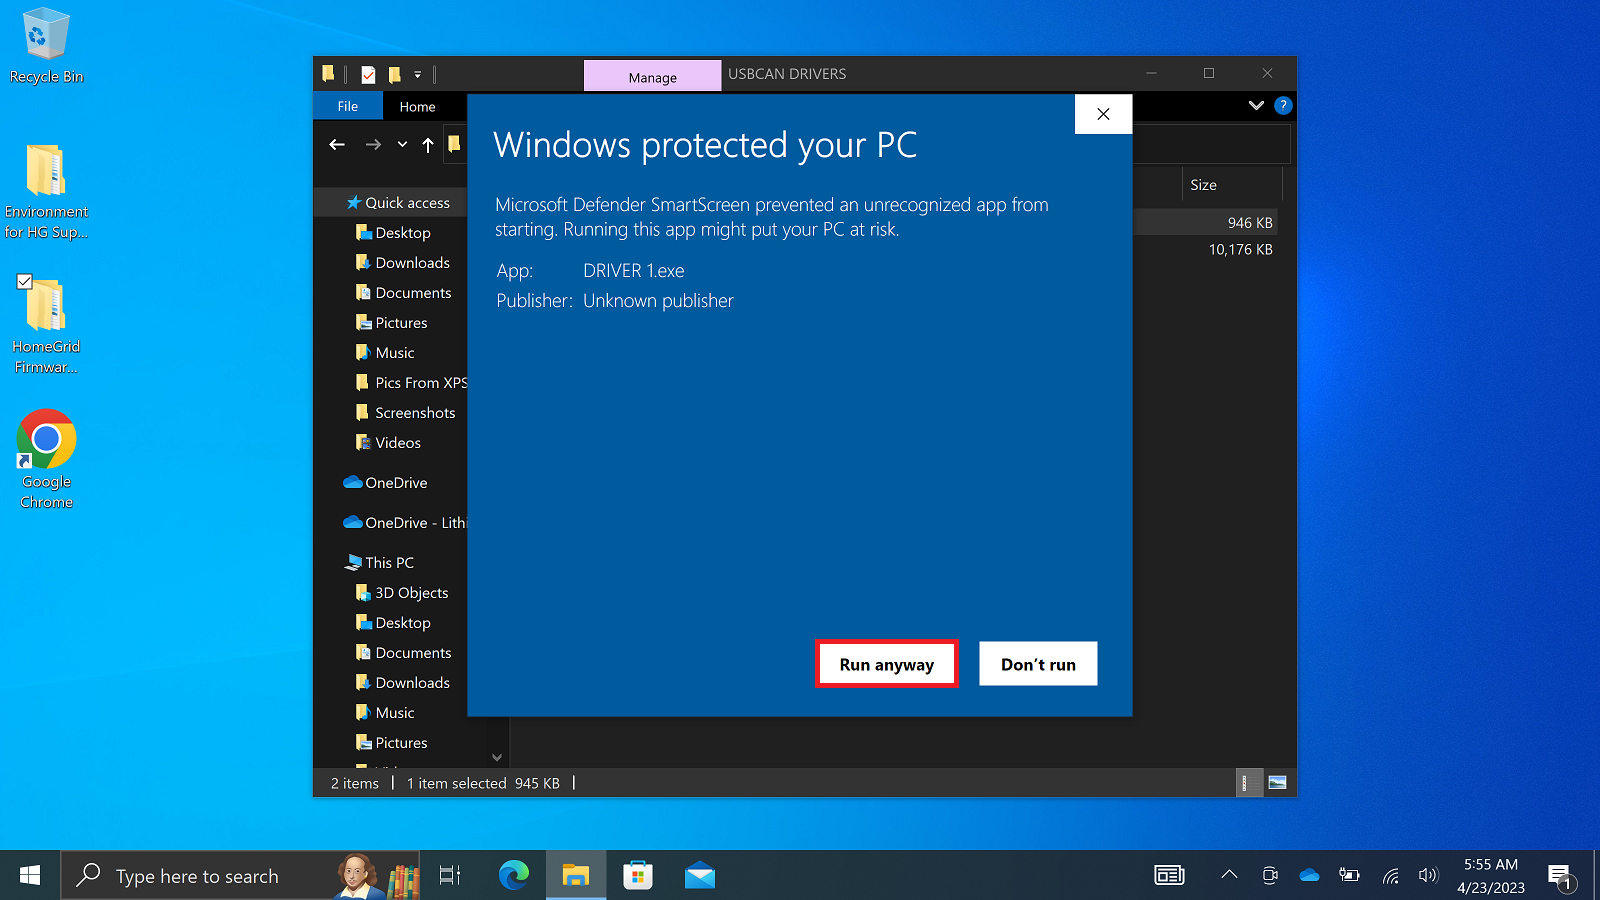Click the Run anyway button
1600x900 pixels.
tap(887, 664)
